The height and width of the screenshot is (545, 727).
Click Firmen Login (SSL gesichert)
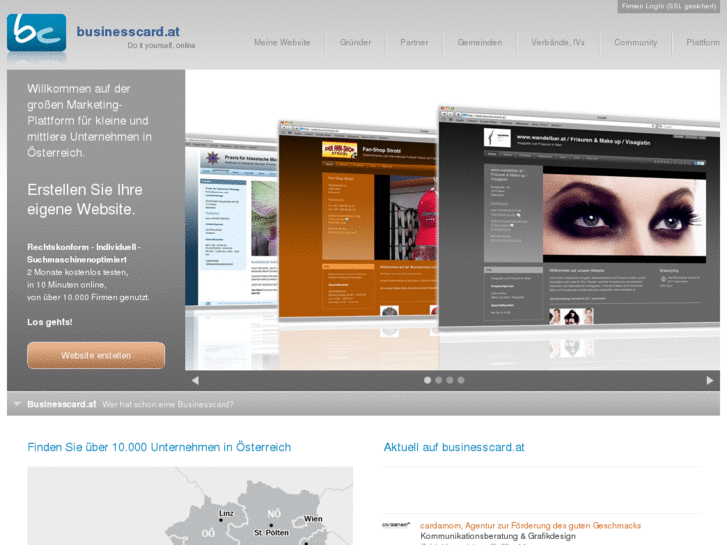pos(669,6)
